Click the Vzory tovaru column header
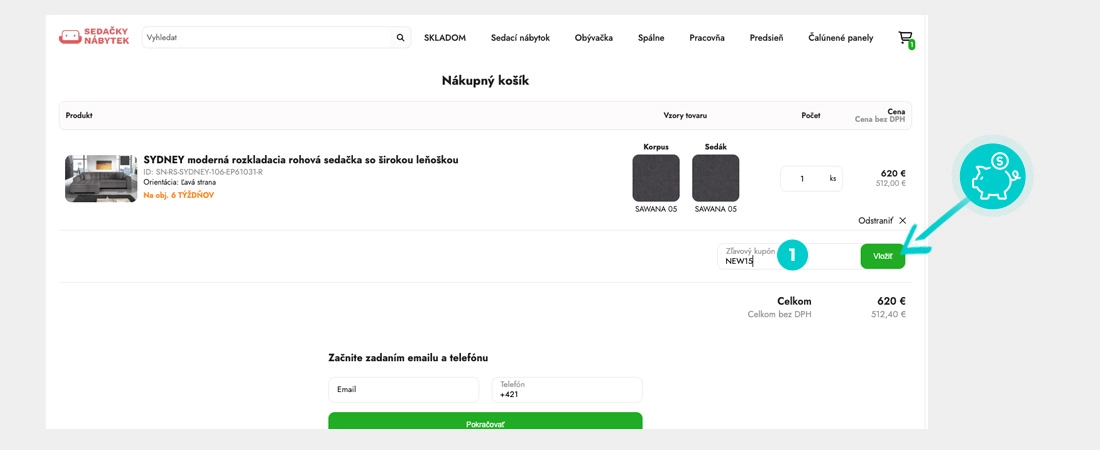 point(686,115)
